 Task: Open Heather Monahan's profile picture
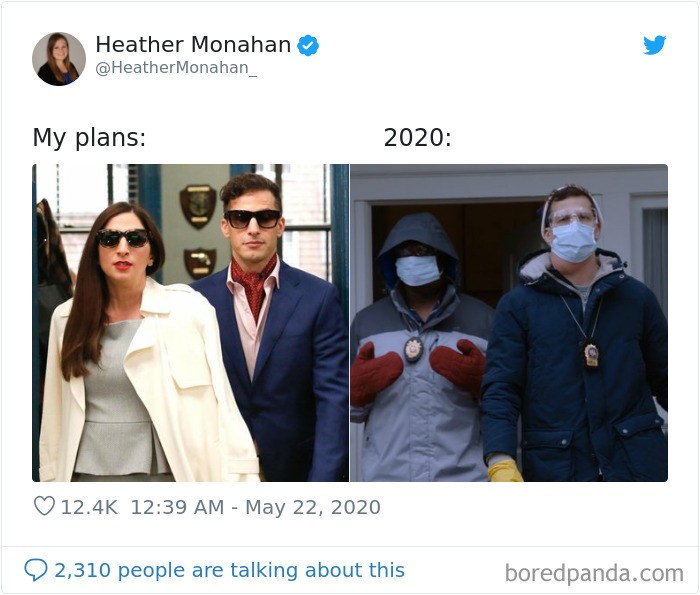click(x=59, y=59)
